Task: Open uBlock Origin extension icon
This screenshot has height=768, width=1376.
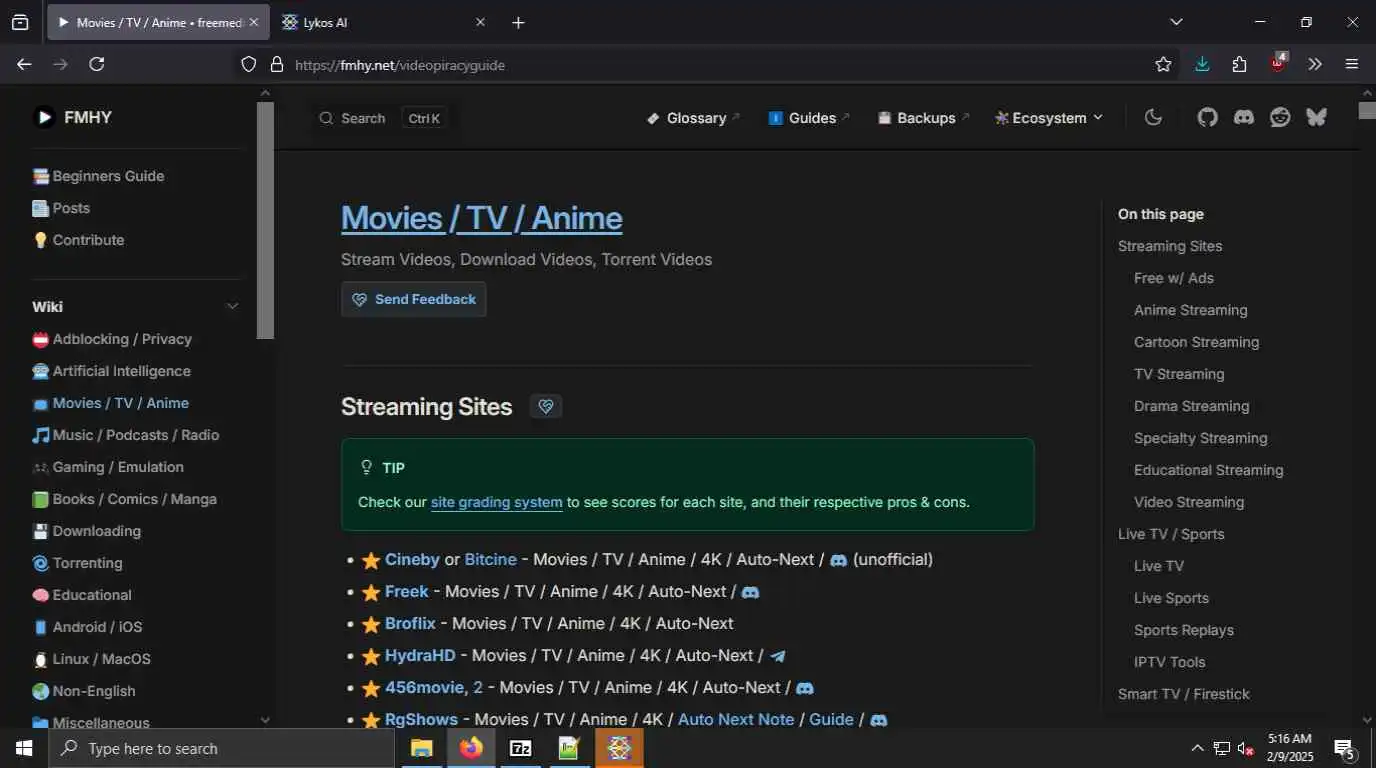Action: tap(1278, 62)
